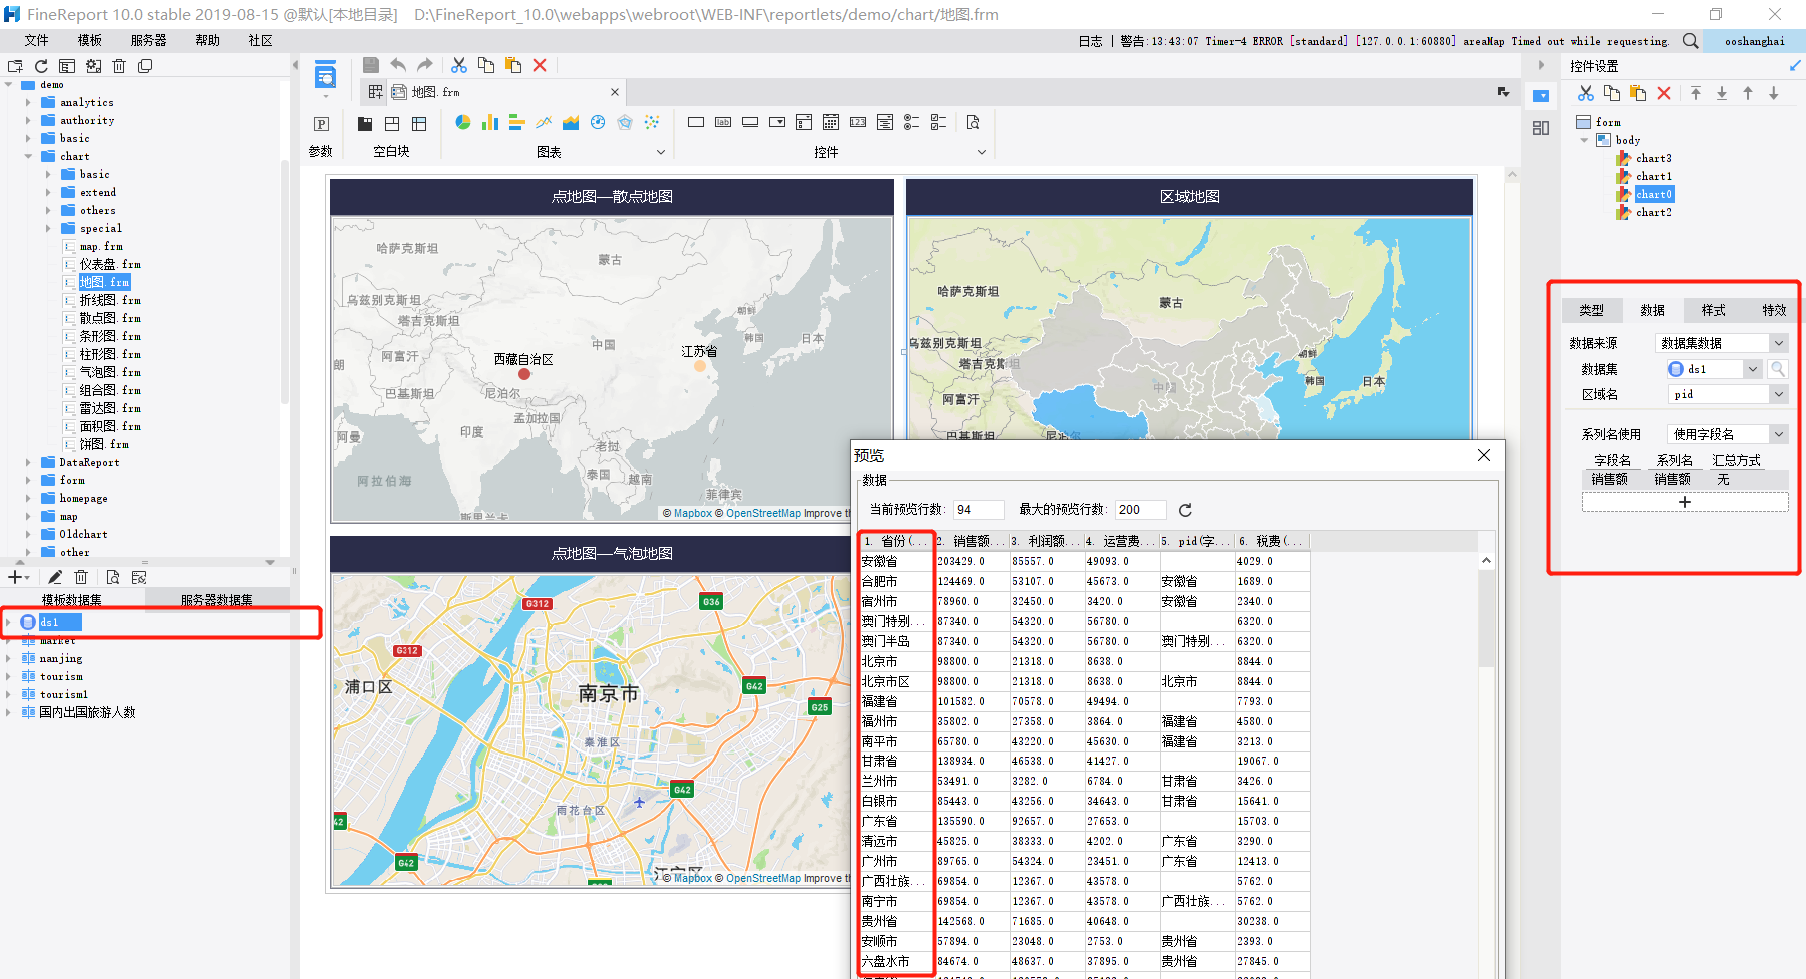Expand the controls palette dropdown arrow
Screen dimensions: 1806x979
(982, 152)
